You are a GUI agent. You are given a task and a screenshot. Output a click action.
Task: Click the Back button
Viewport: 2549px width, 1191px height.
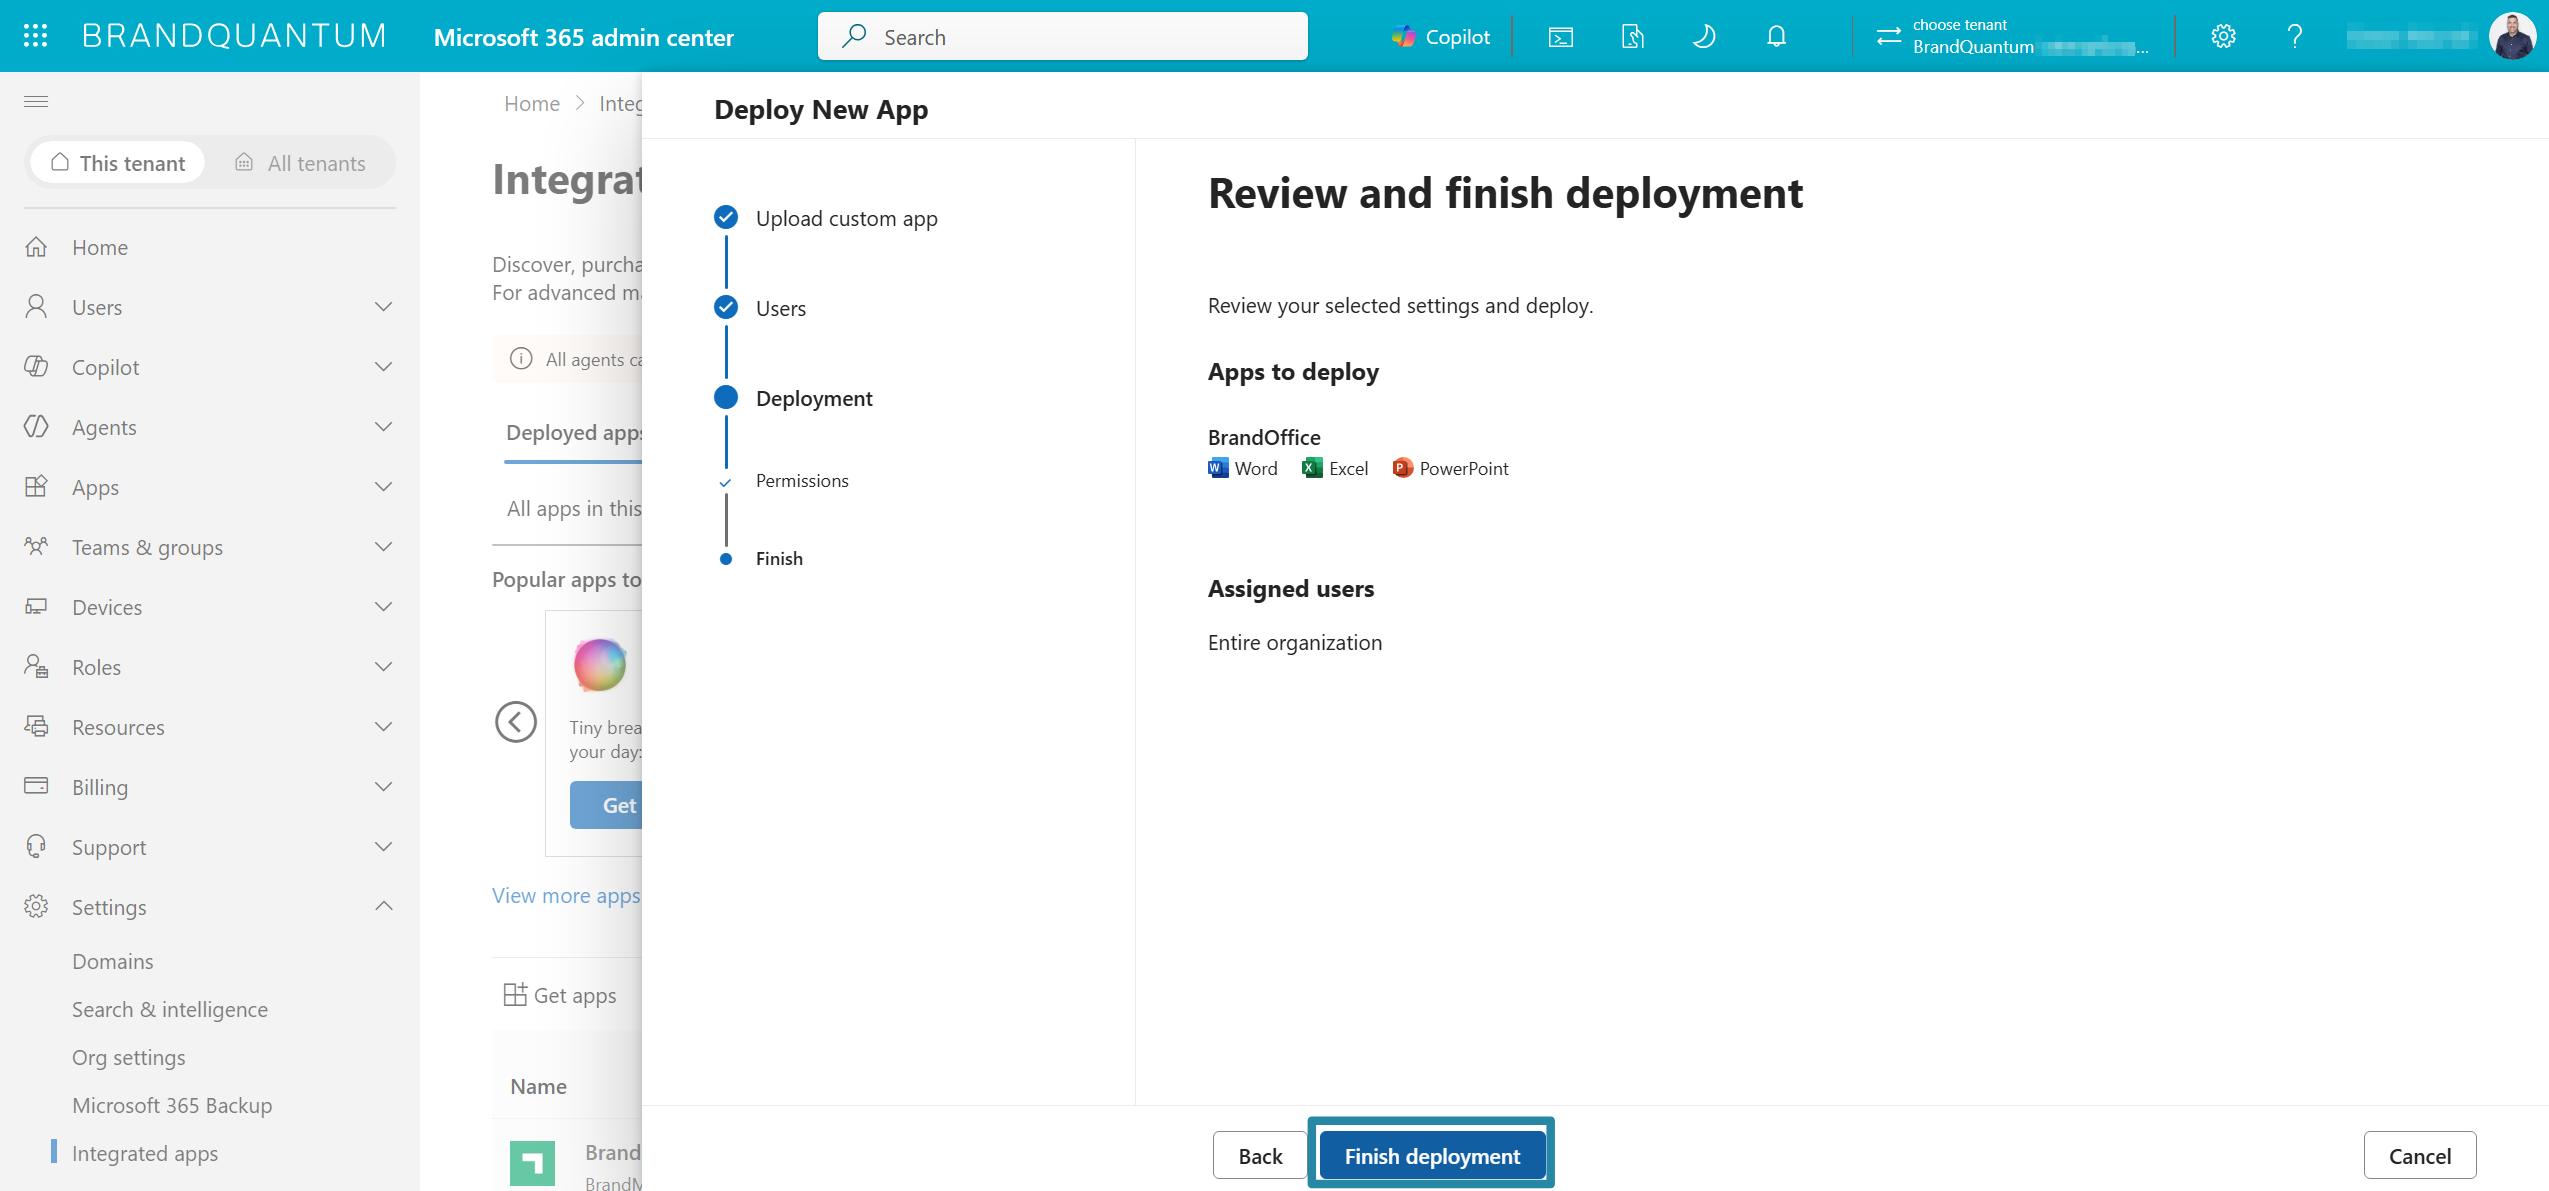click(x=1260, y=1155)
